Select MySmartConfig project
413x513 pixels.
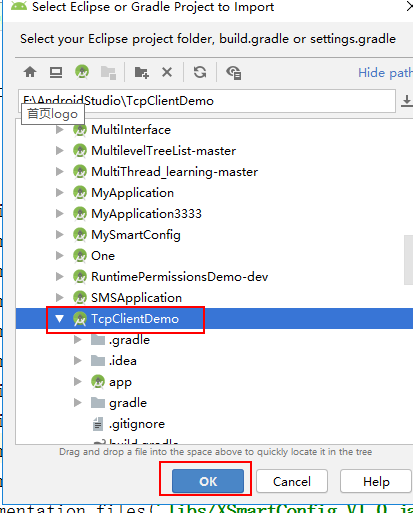pyautogui.click(x=136, y=235)
